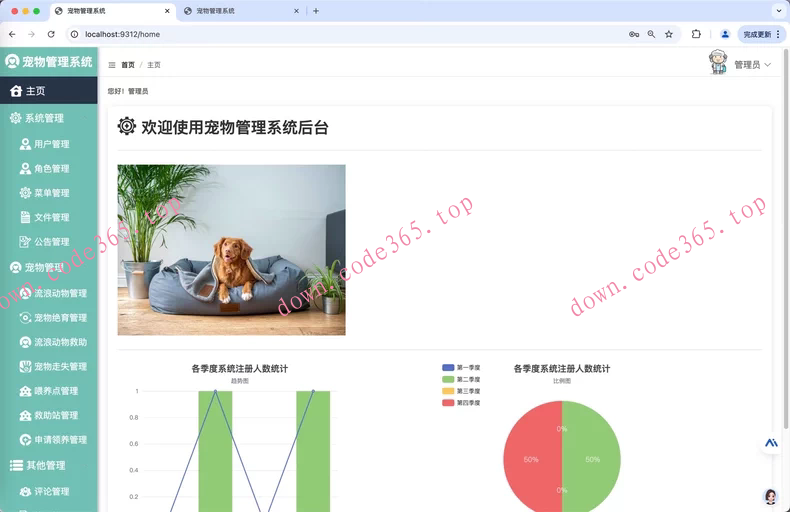Click the dog photo on dashboard
The image size is (790, 512).
point(231,250)
